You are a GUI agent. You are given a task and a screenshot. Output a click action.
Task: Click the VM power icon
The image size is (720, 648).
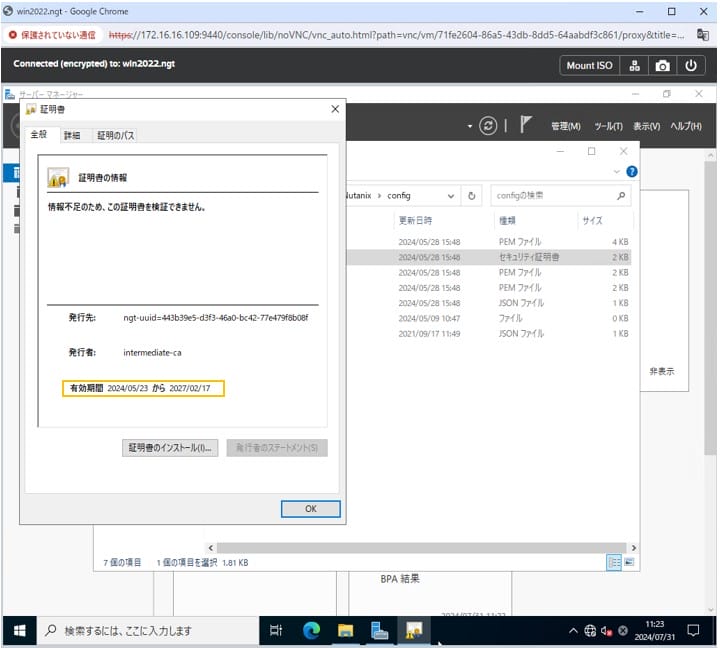(x=690, y=65)
